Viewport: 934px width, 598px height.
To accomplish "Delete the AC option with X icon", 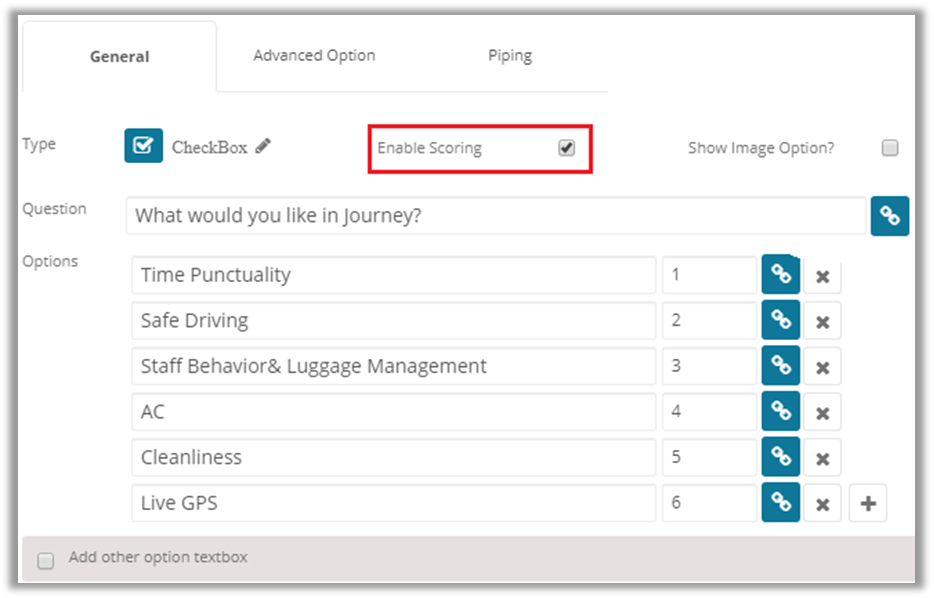I will 822,412.
